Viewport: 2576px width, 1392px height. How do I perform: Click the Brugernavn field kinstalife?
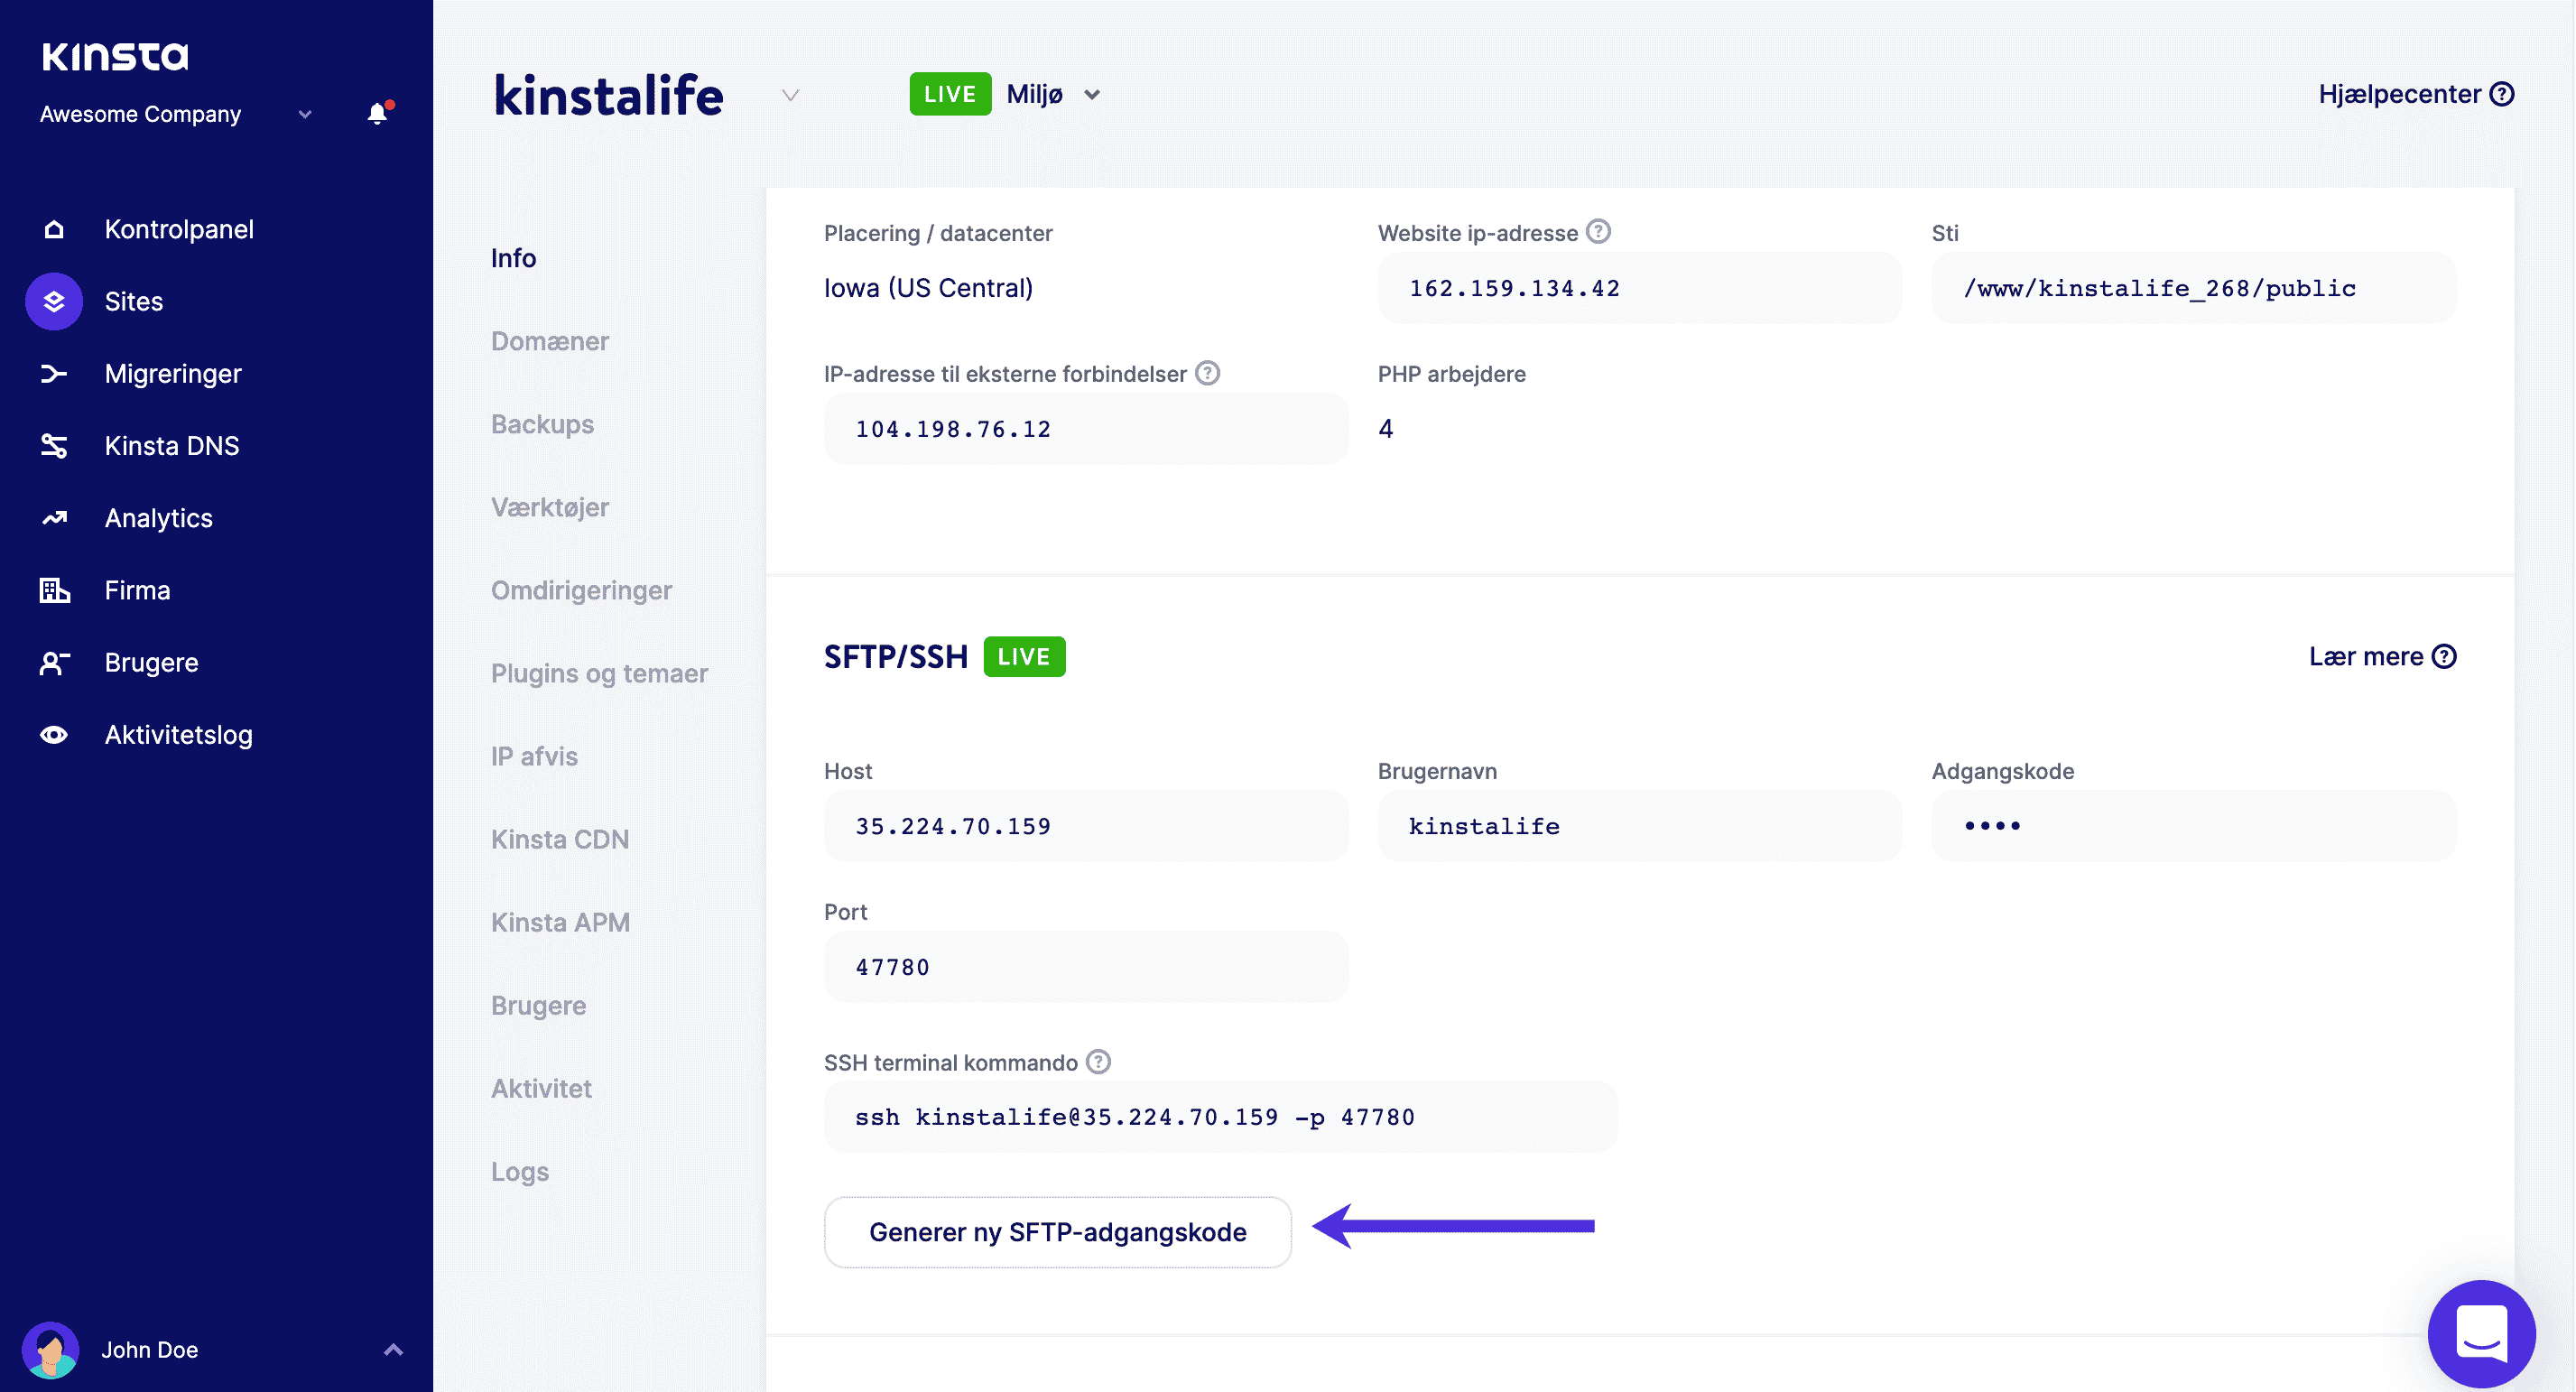[1640, 826]
